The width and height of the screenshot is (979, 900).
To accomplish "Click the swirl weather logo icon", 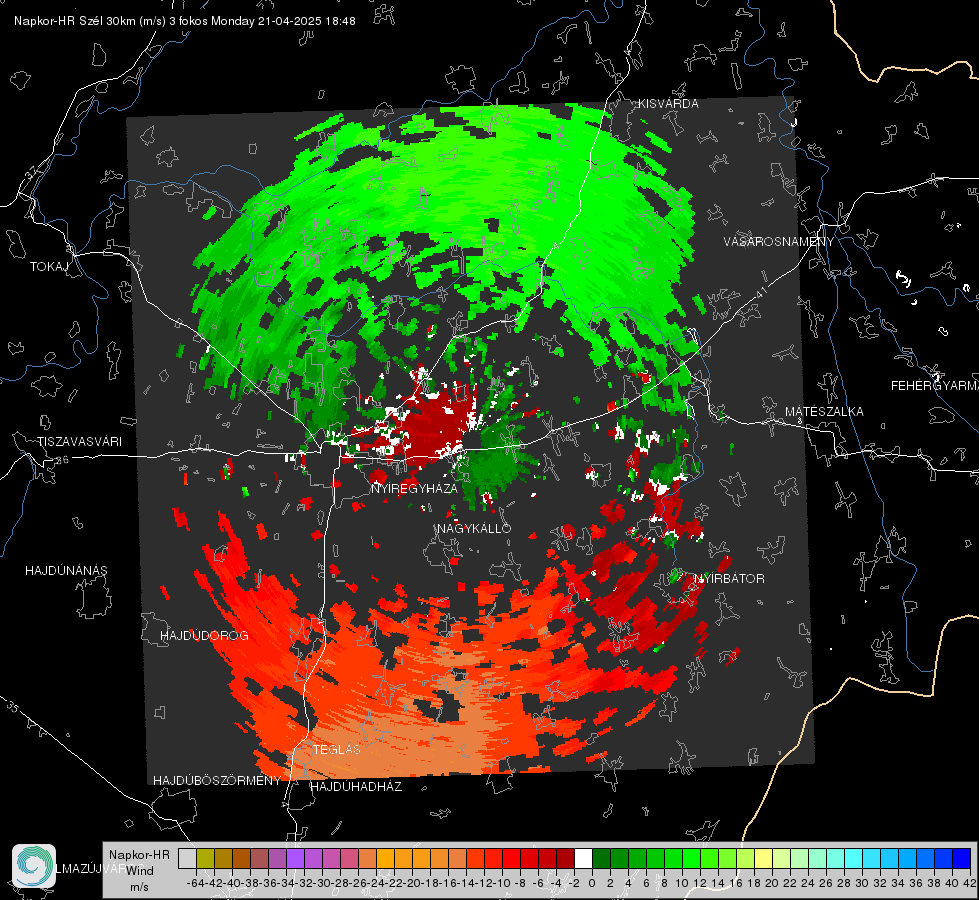I will pyautogui.click(x=34, y=866).
